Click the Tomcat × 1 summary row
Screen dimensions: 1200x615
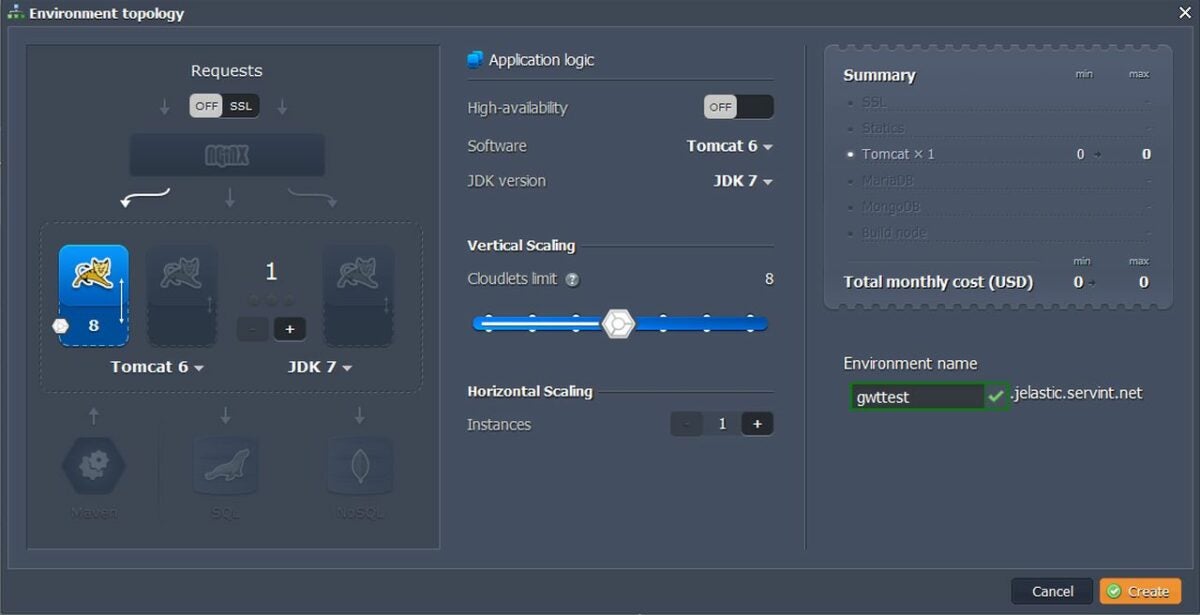(1000, 154)
